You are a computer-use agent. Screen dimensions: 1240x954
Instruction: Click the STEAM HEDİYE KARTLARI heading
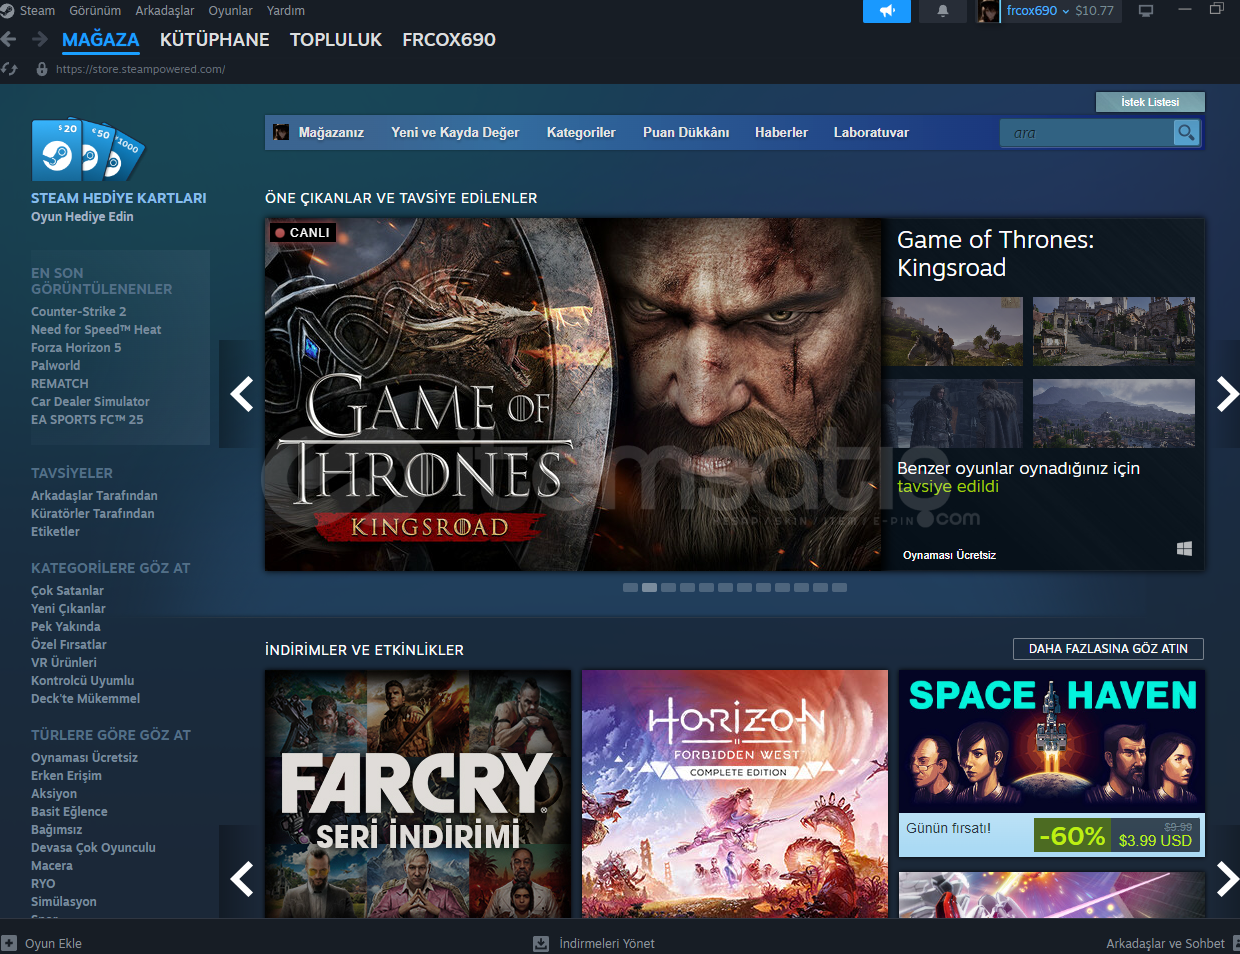pyautogui.click(x=119, y=198)
